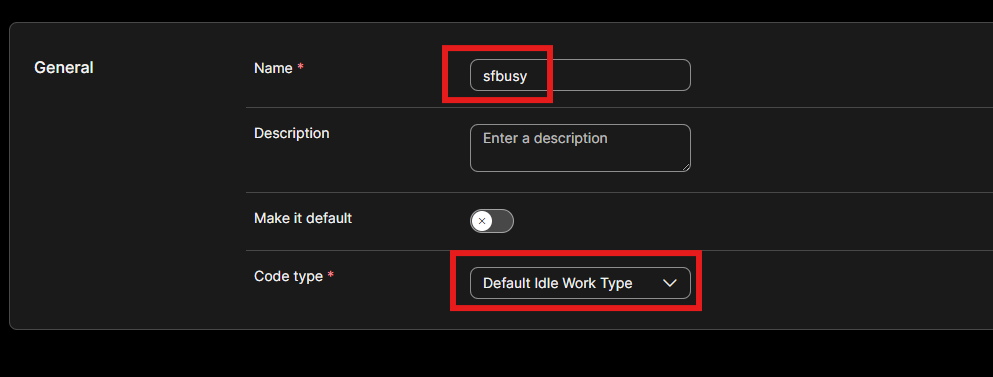Click the General section heading

click(x=63, y=67)
